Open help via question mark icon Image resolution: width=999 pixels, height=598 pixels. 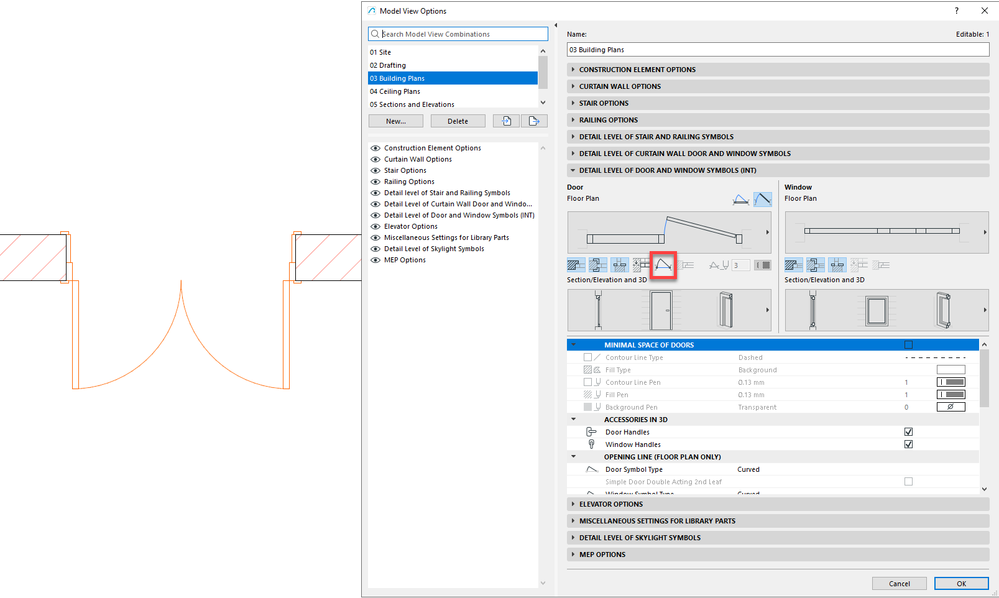click(x=956, y=11)
